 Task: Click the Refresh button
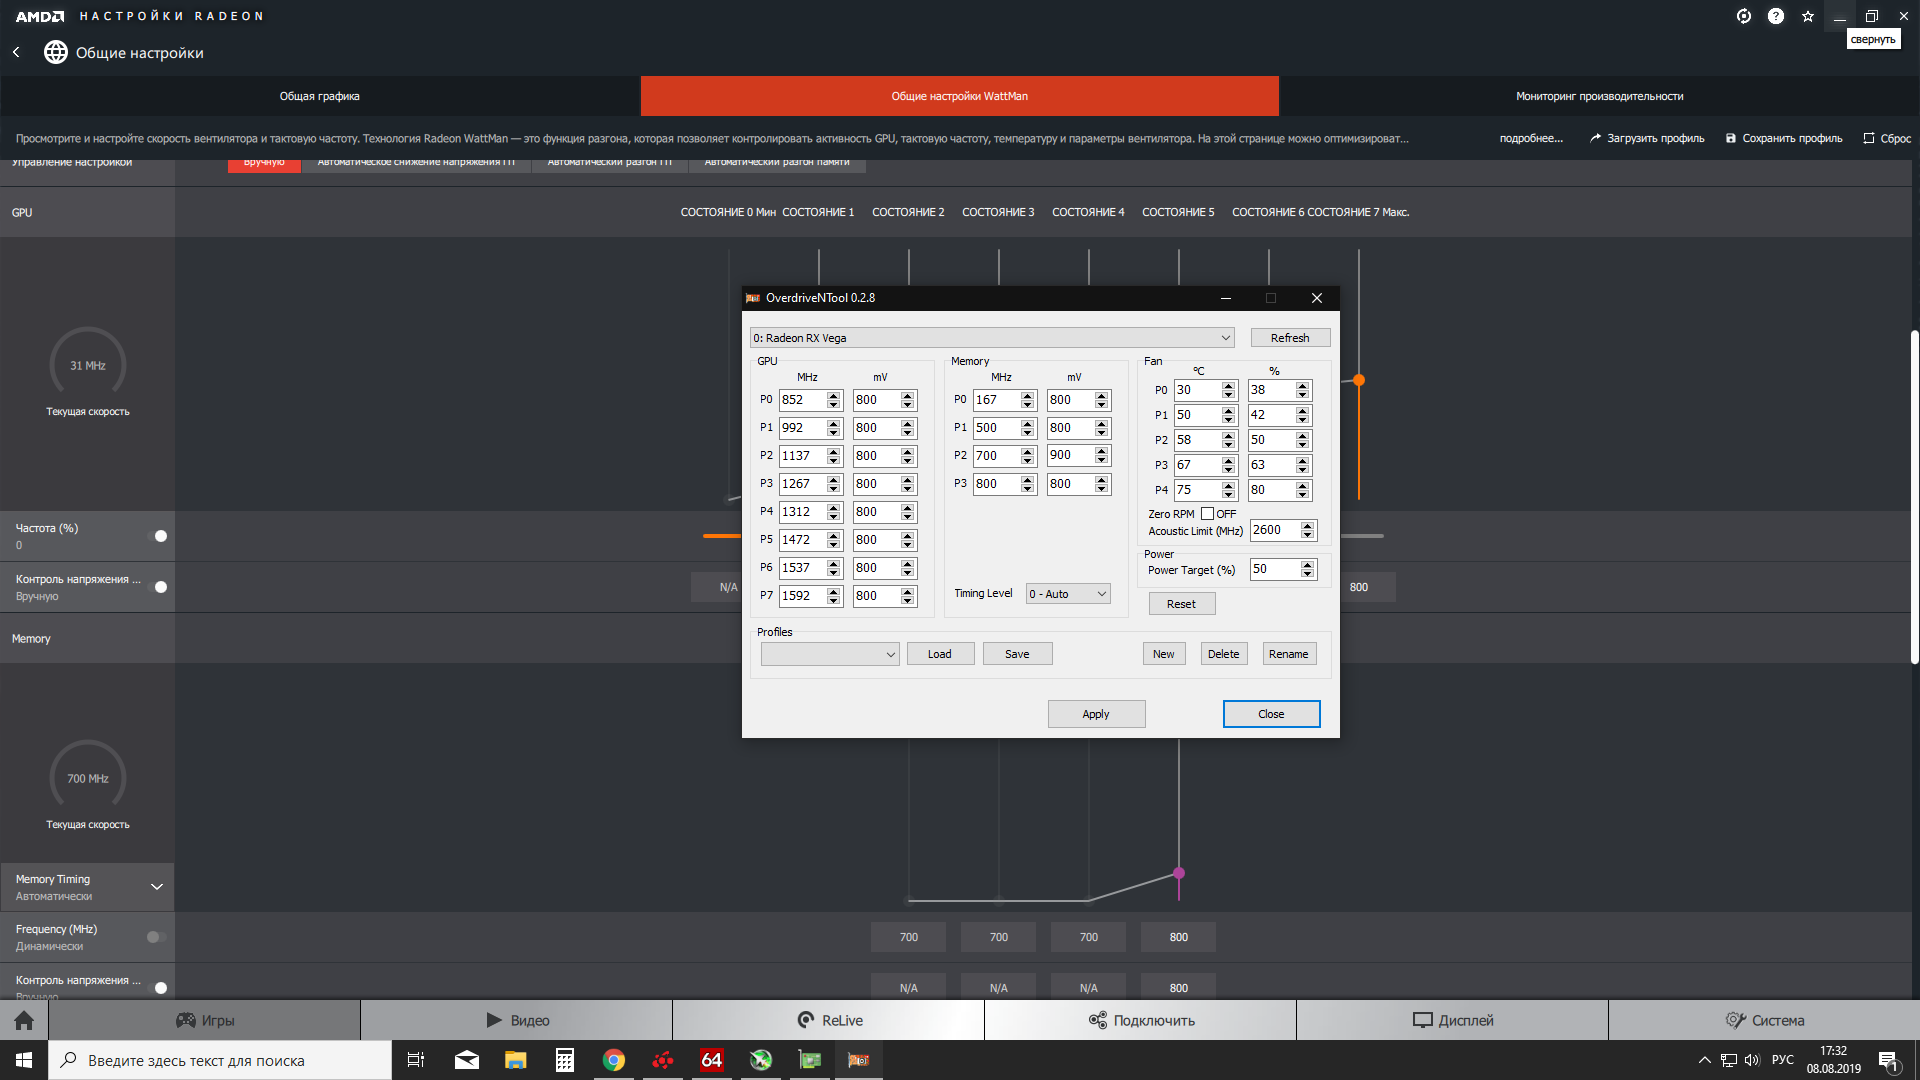[1289, 338]
